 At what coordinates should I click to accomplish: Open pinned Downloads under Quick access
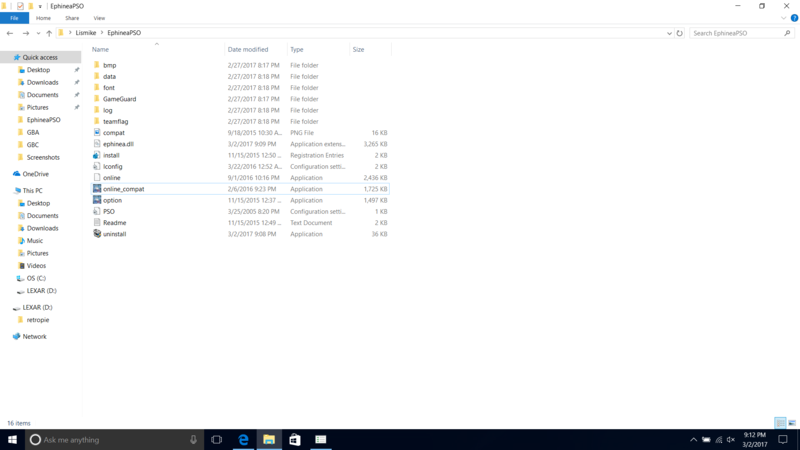tap(42, 82)
